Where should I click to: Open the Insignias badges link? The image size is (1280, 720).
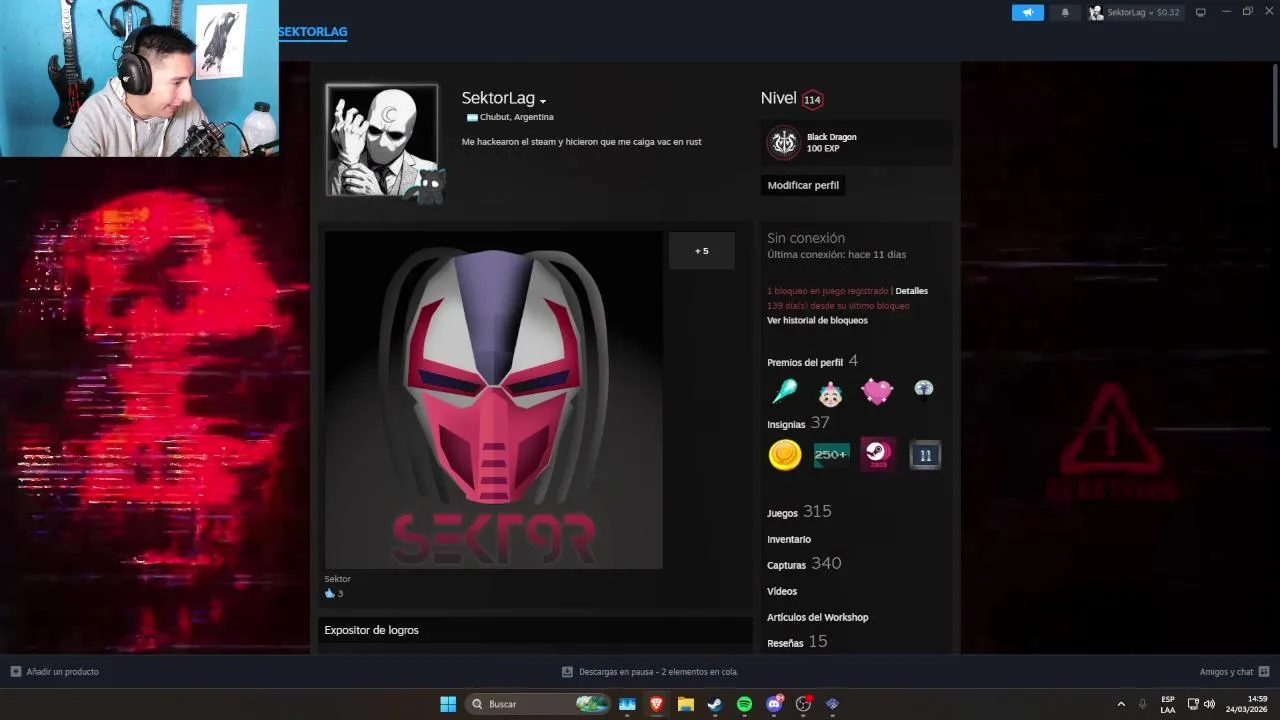click(786, 424)
